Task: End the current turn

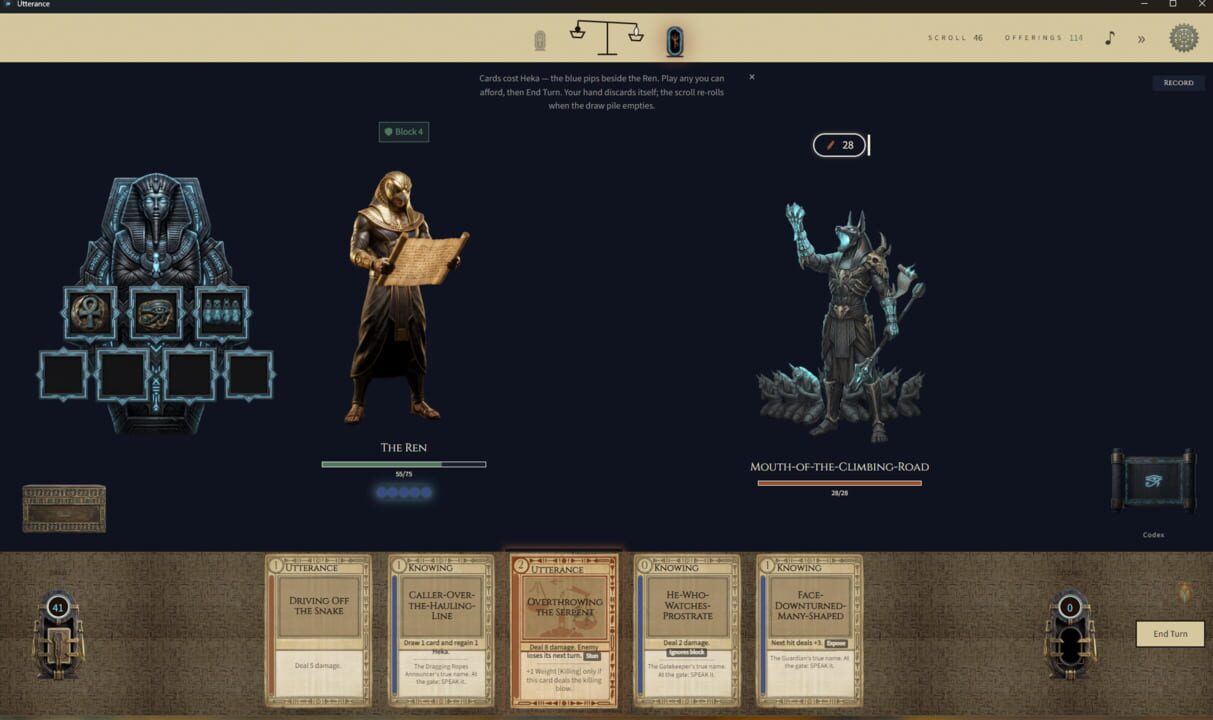Action: [1170, 634]
